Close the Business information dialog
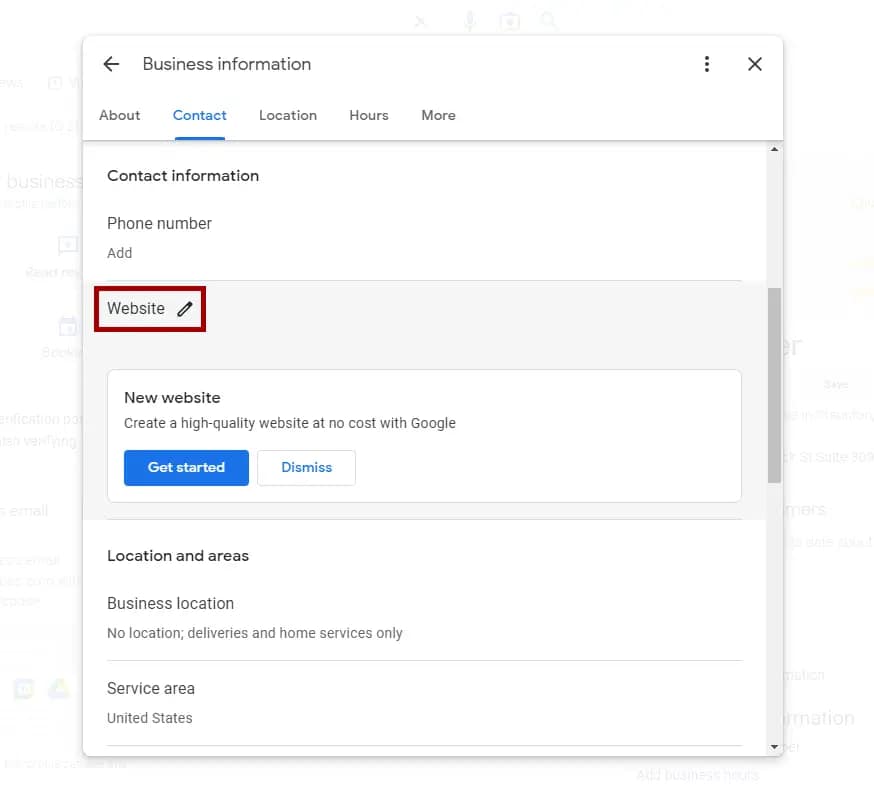 point(755,63)
